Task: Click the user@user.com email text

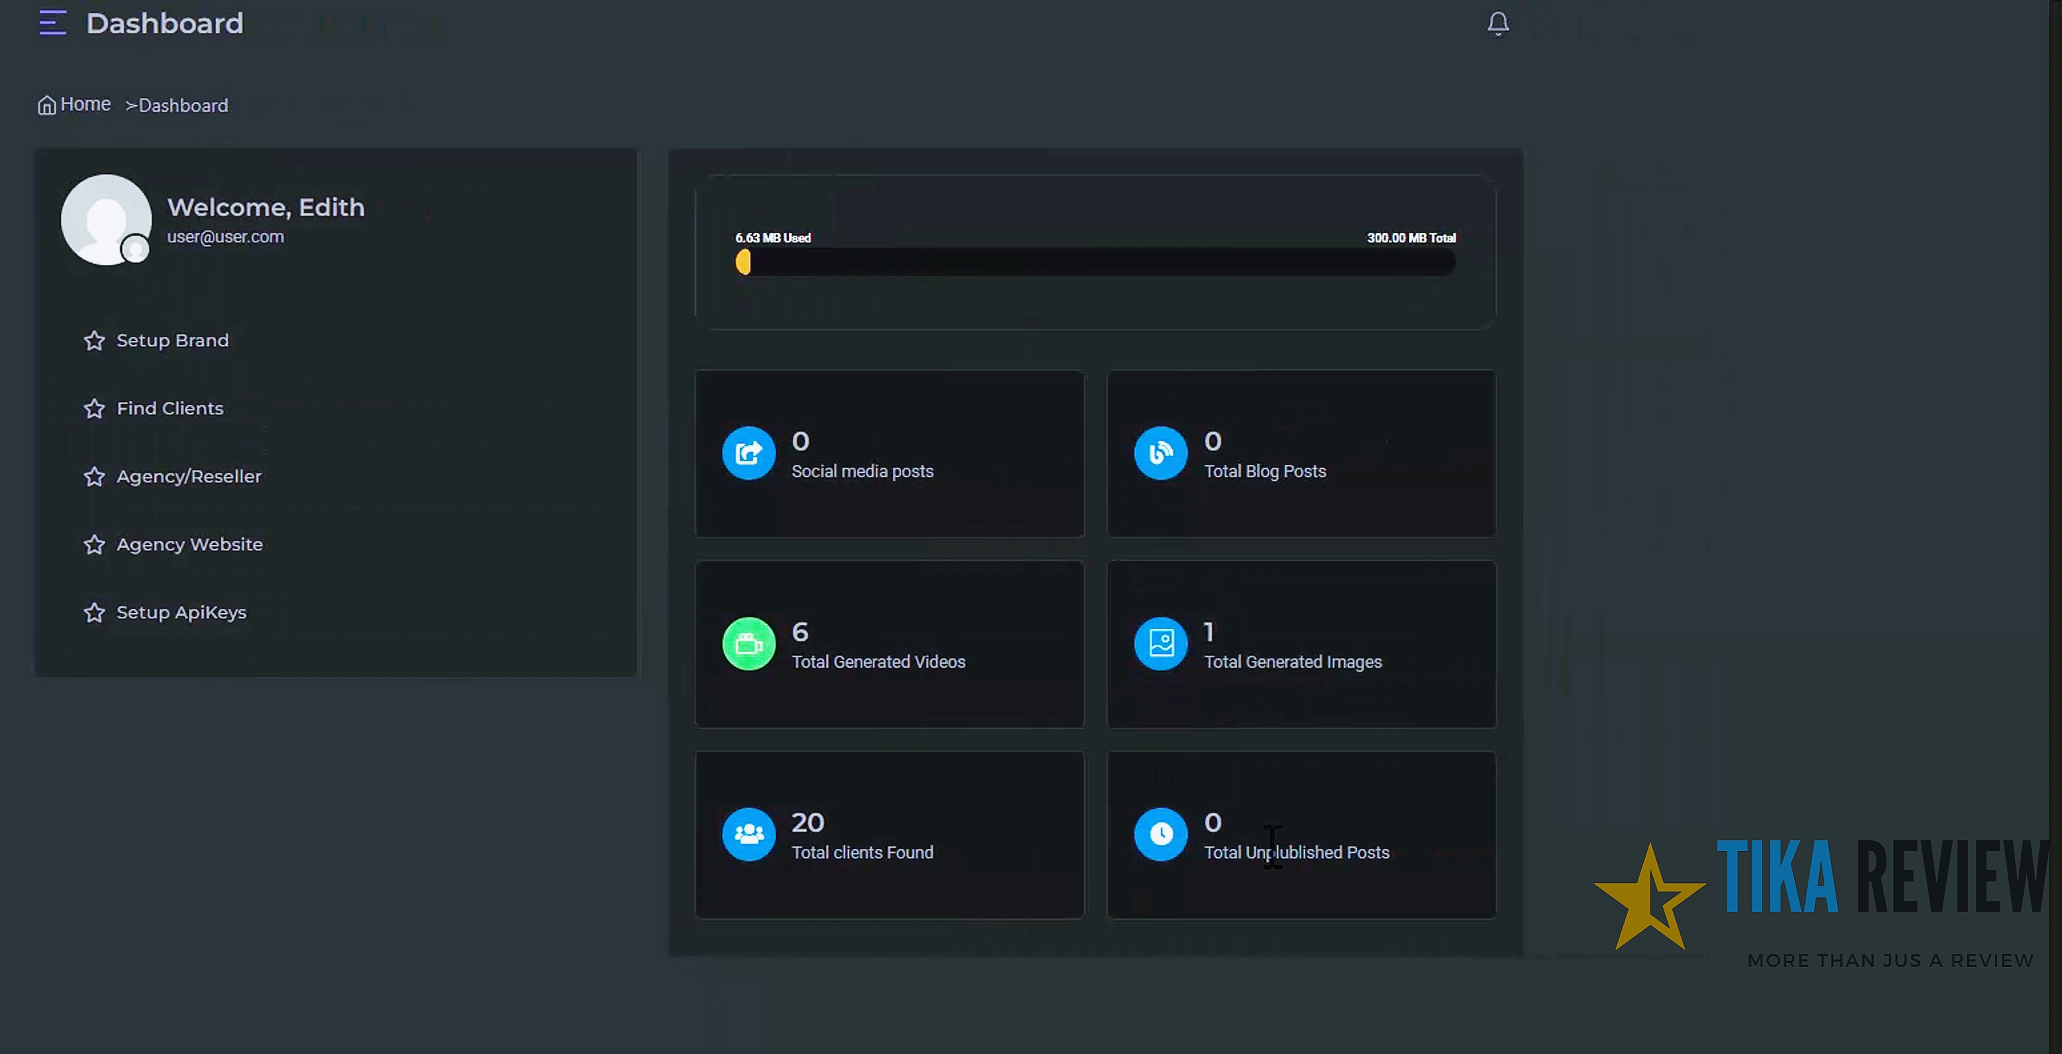Action: coord(225,237)
